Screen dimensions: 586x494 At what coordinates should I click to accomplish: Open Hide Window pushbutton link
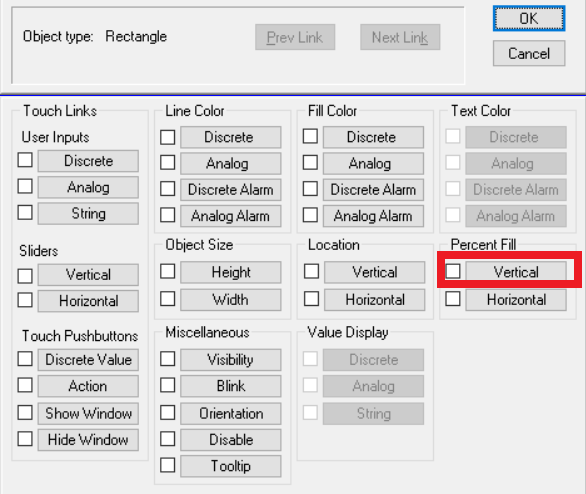point(88,440)
